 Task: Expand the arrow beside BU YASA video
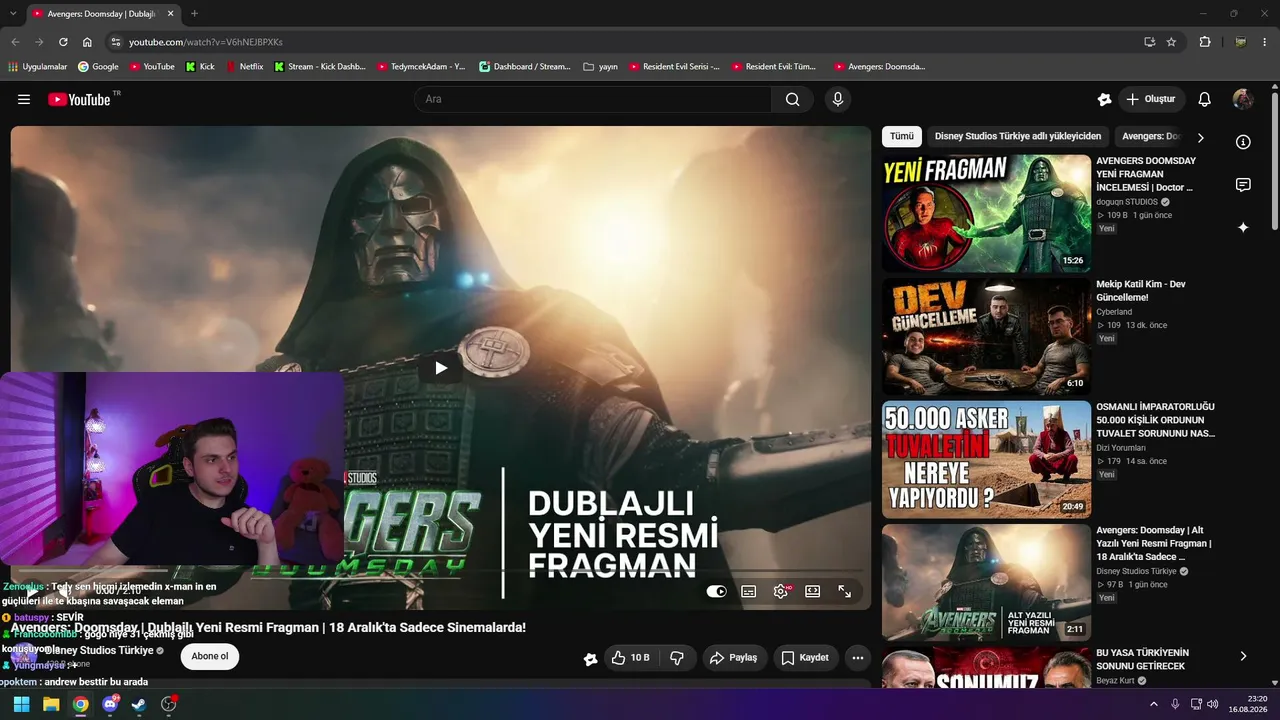click(x=1243, y=656)
